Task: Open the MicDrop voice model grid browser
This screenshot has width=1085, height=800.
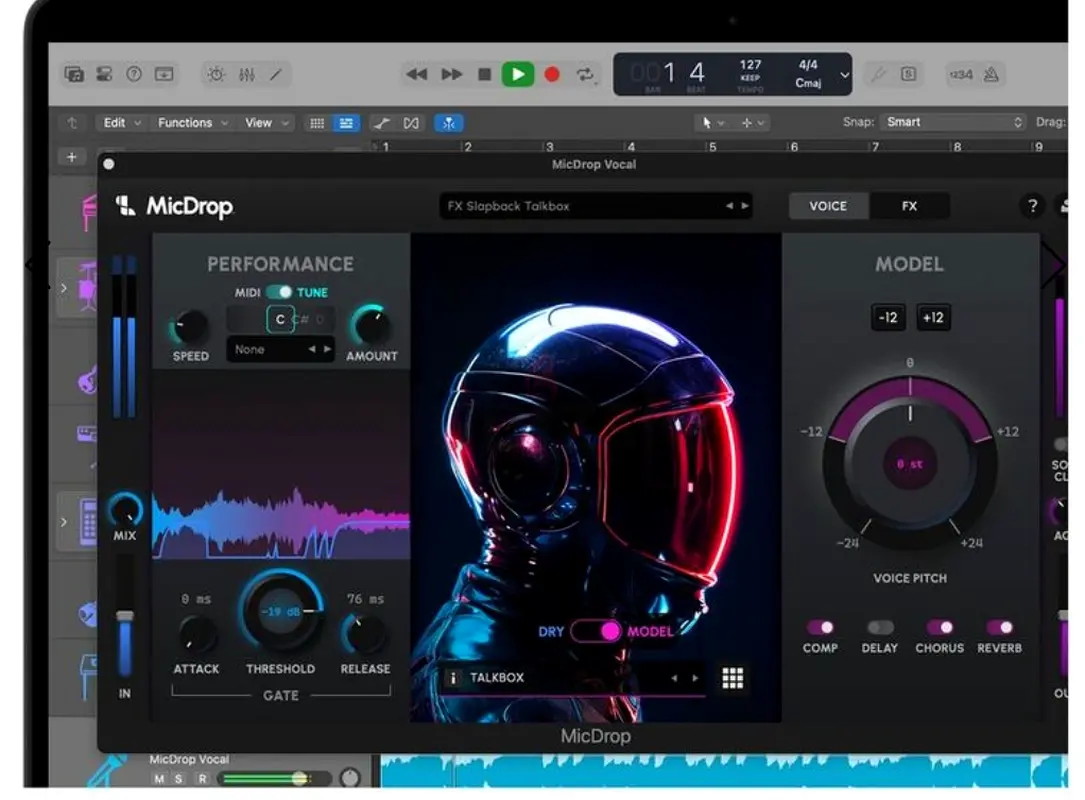Action: 732,678
